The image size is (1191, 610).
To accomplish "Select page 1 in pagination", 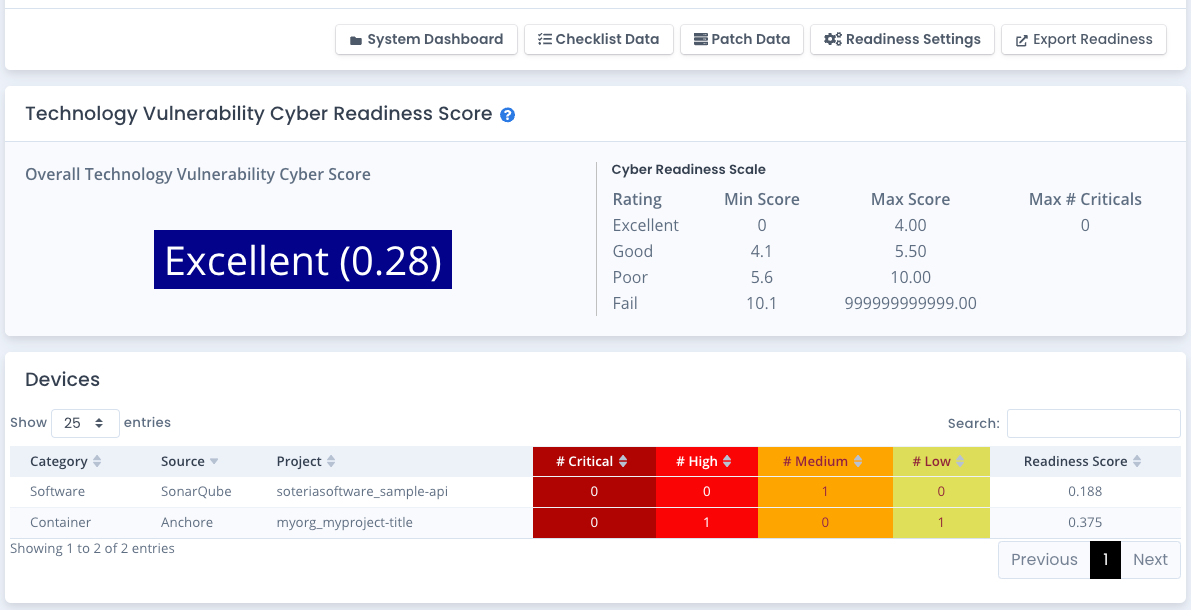I will pyautogui.click(x=1105, y=560).
